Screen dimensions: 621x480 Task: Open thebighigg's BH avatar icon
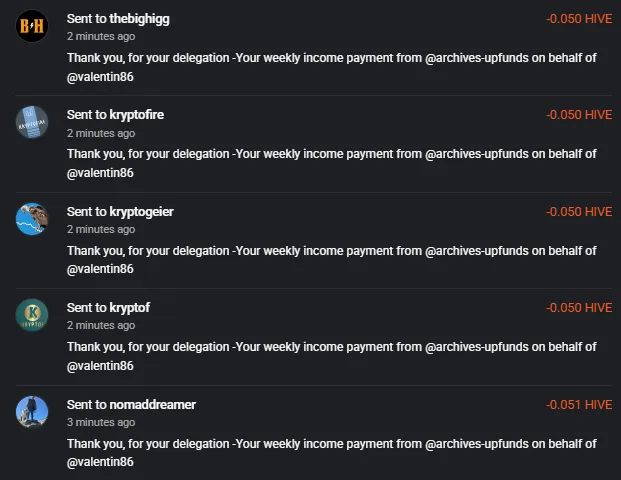pos(32,26)
